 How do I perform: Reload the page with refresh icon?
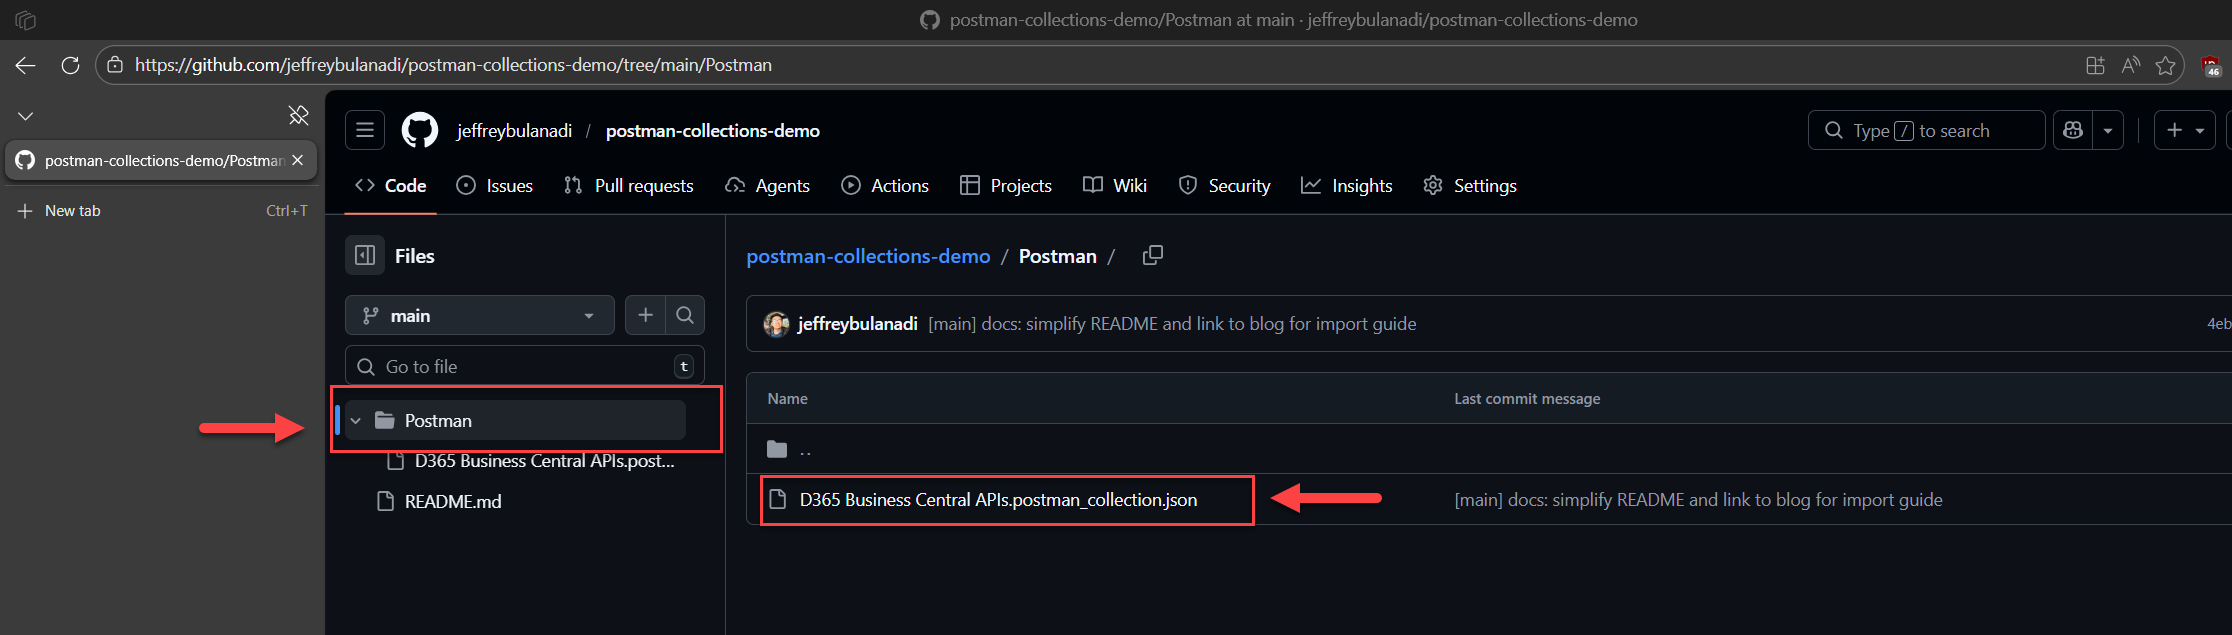(x=70, y=65)
